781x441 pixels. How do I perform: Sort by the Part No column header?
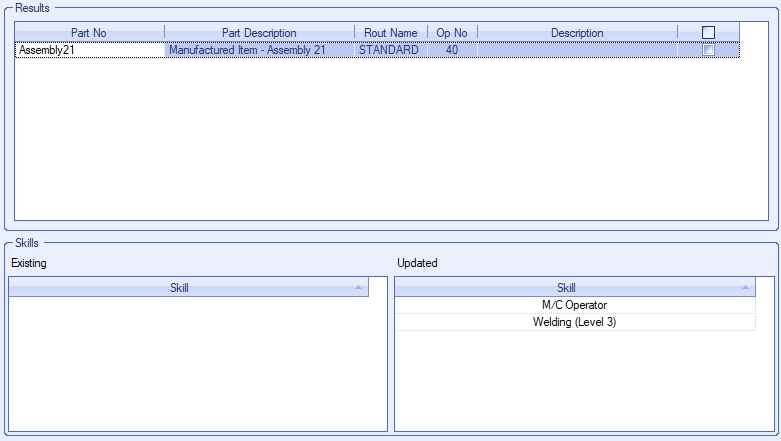coord(89,33)
